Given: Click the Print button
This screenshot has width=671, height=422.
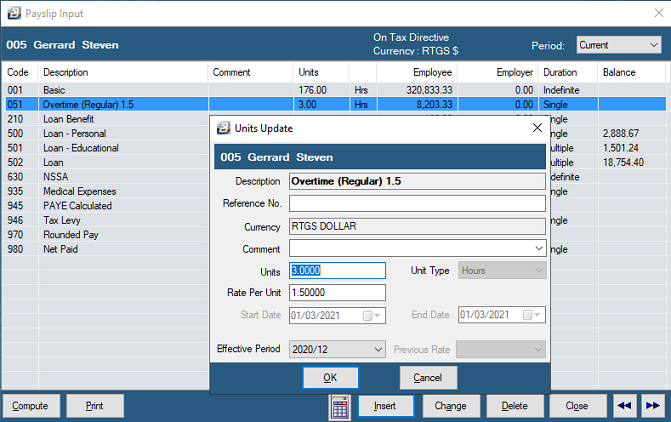Looking at the screenshot, I should coord(95,406).
